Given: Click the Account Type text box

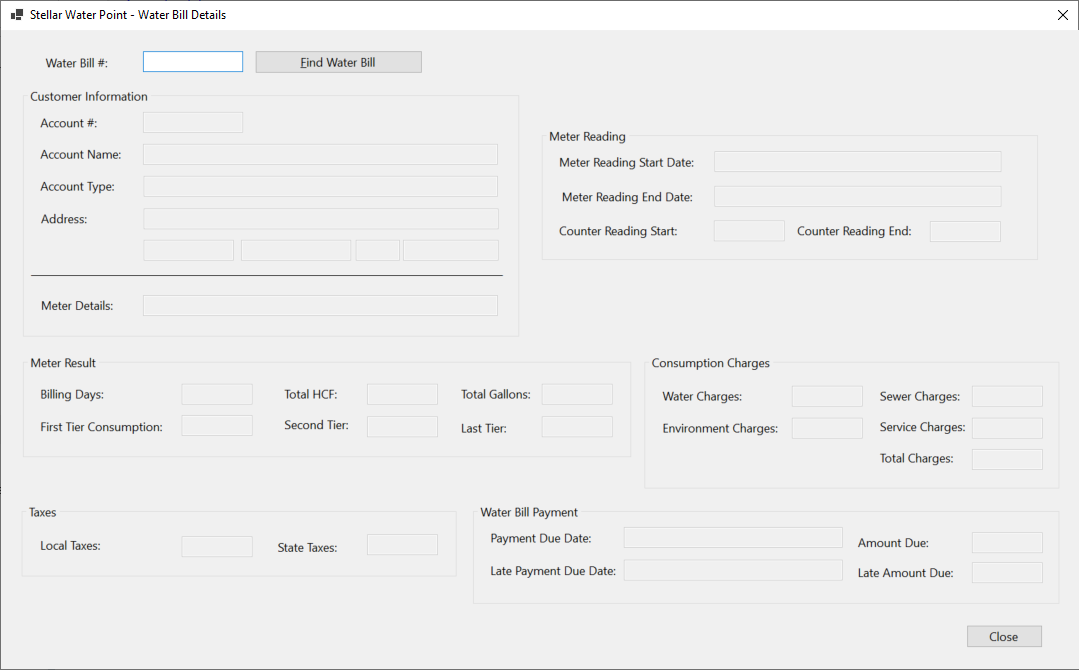Looking at the screenshot, I should pyautogui.click(x=320, y=186).
